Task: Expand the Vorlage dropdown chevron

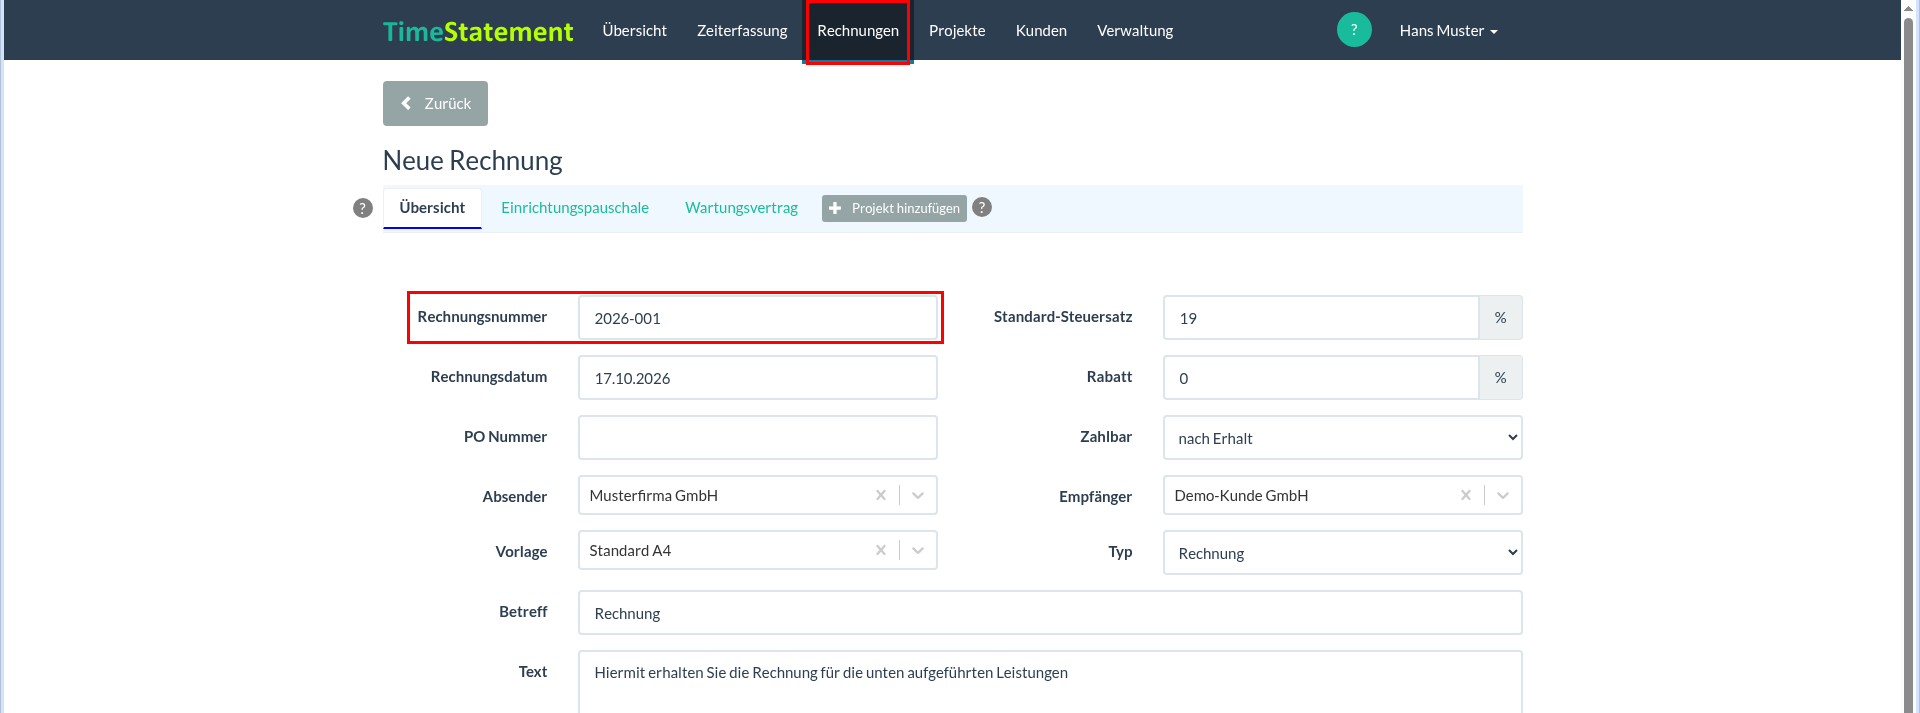Action: point(918,550)
